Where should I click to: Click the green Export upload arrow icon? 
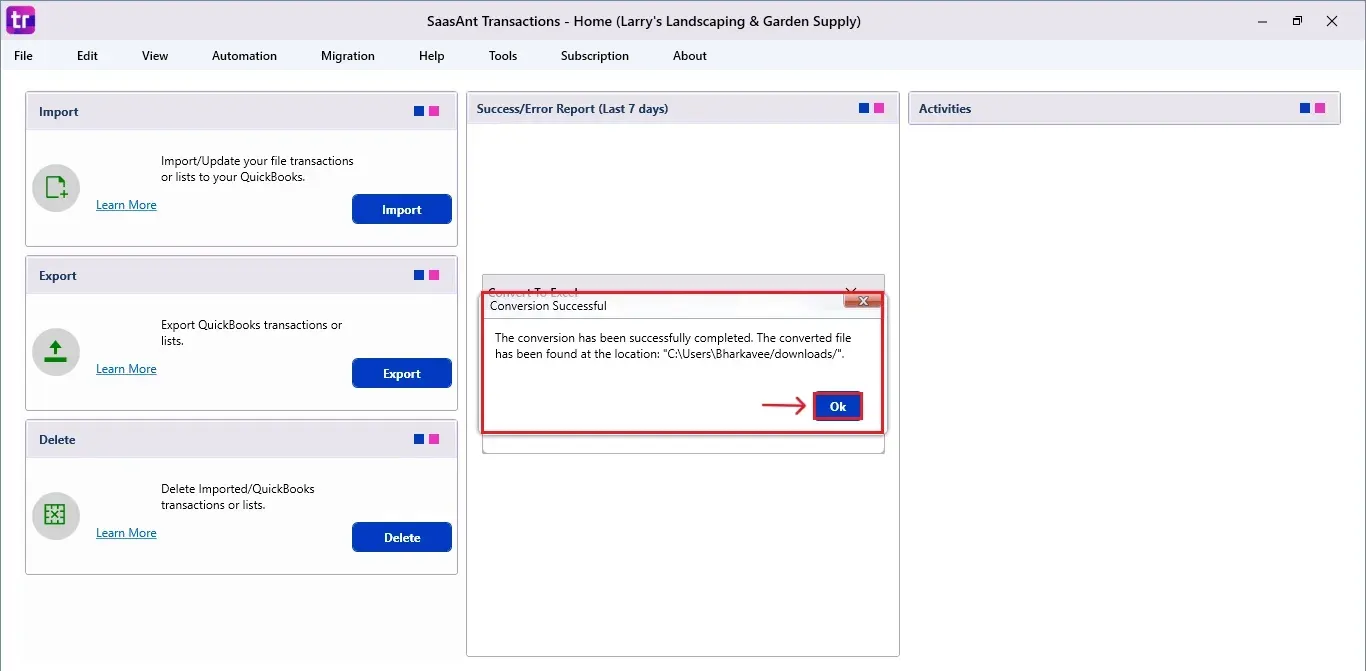click(x=56, y=352)
